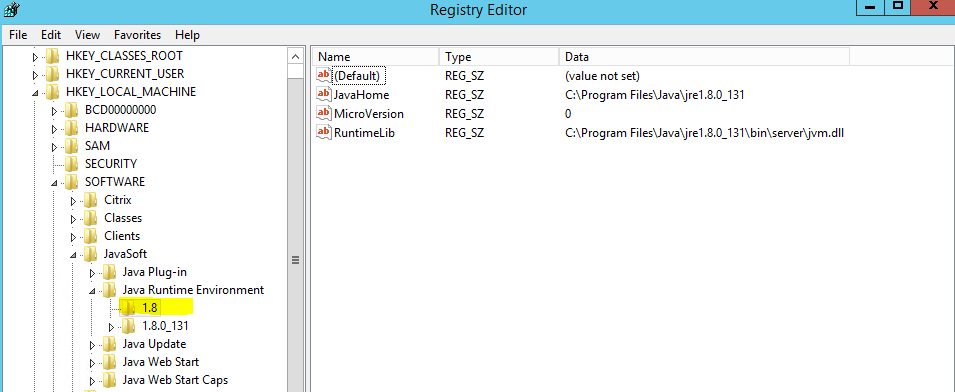Click the JavaSoft folder icon
Screen dimensions: 955x392
click(x=91, y=254)
